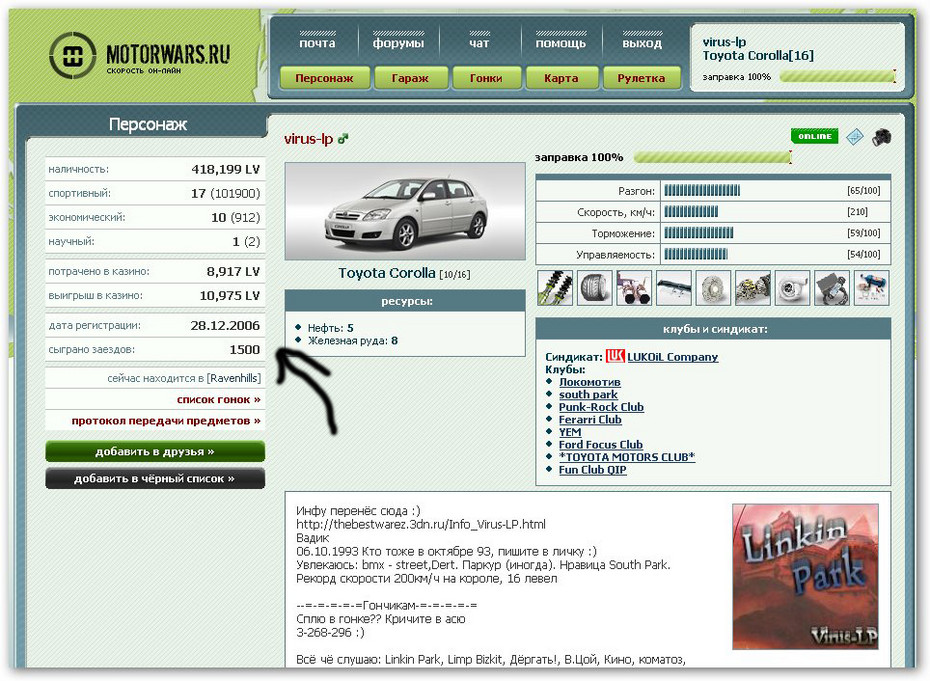
Task: Switch to the Гонки tab
Action: coord(486,78)
